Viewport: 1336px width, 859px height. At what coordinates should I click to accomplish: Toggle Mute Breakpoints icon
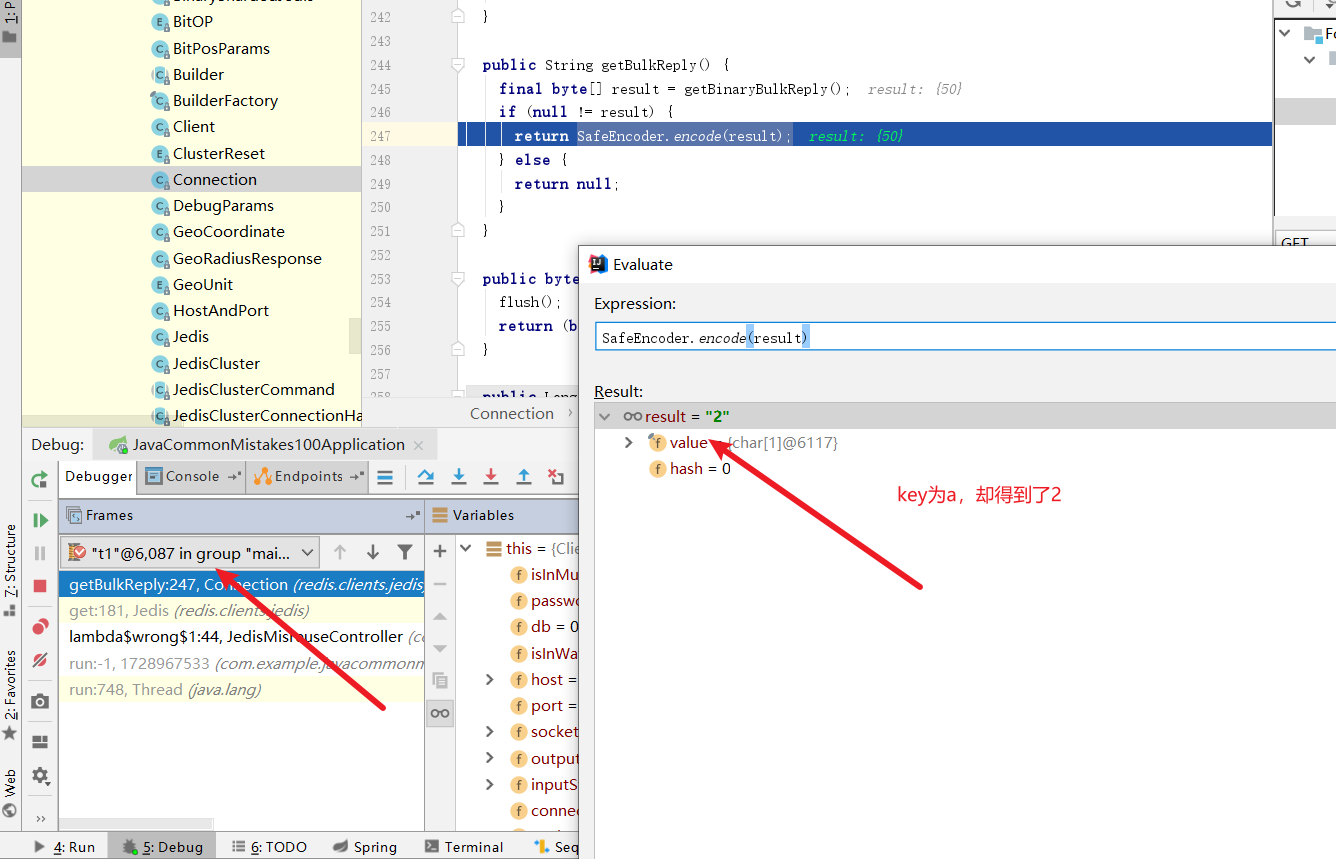(x=40, y=660)
